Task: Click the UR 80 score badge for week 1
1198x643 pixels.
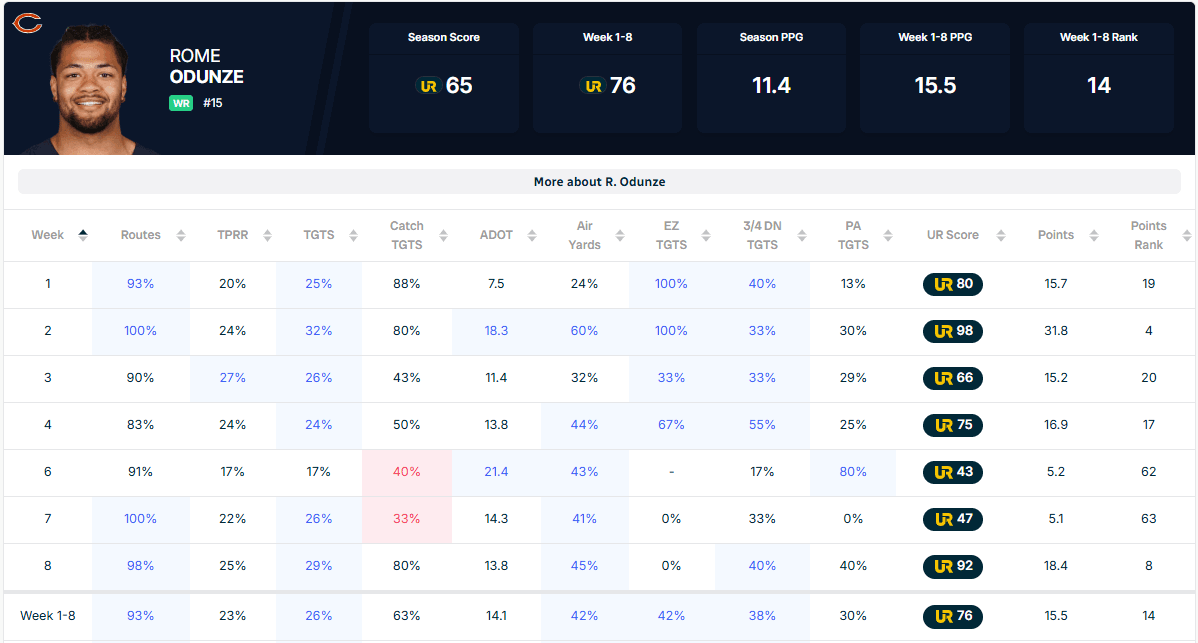Action: coord(953,284)
